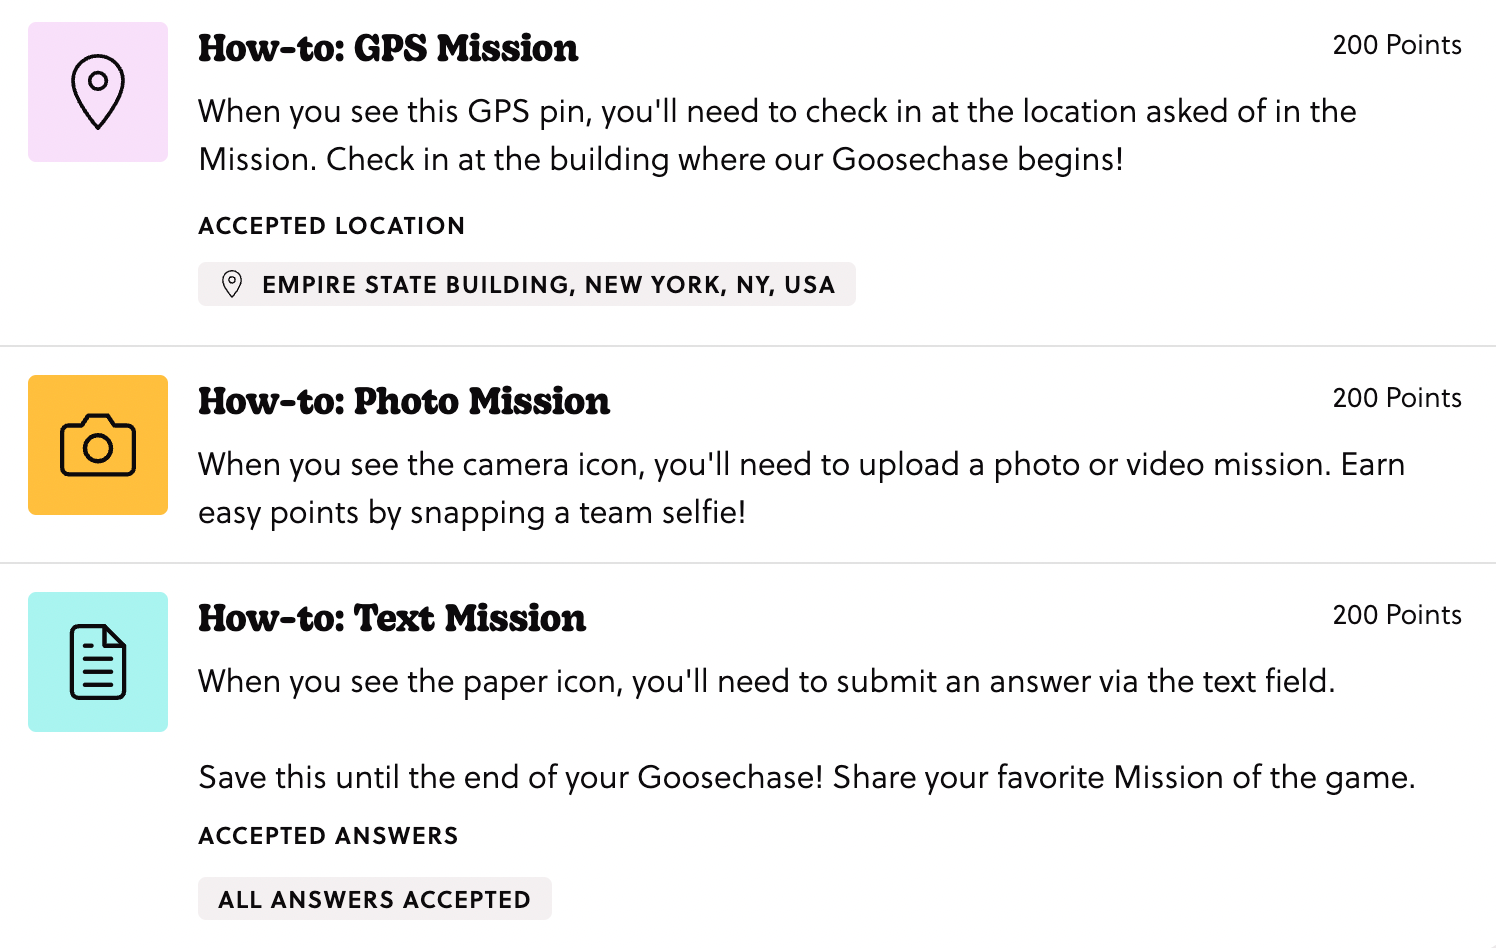Click the 200 Points label on GPS Mission
The image size is (1496, 948).
[1396, 45]
